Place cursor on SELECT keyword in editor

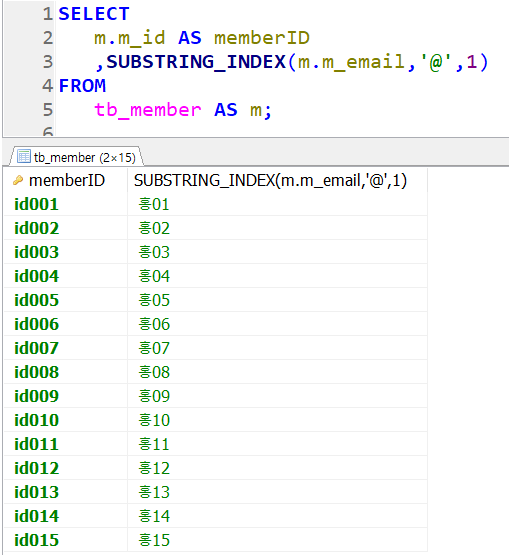(94, 14)
